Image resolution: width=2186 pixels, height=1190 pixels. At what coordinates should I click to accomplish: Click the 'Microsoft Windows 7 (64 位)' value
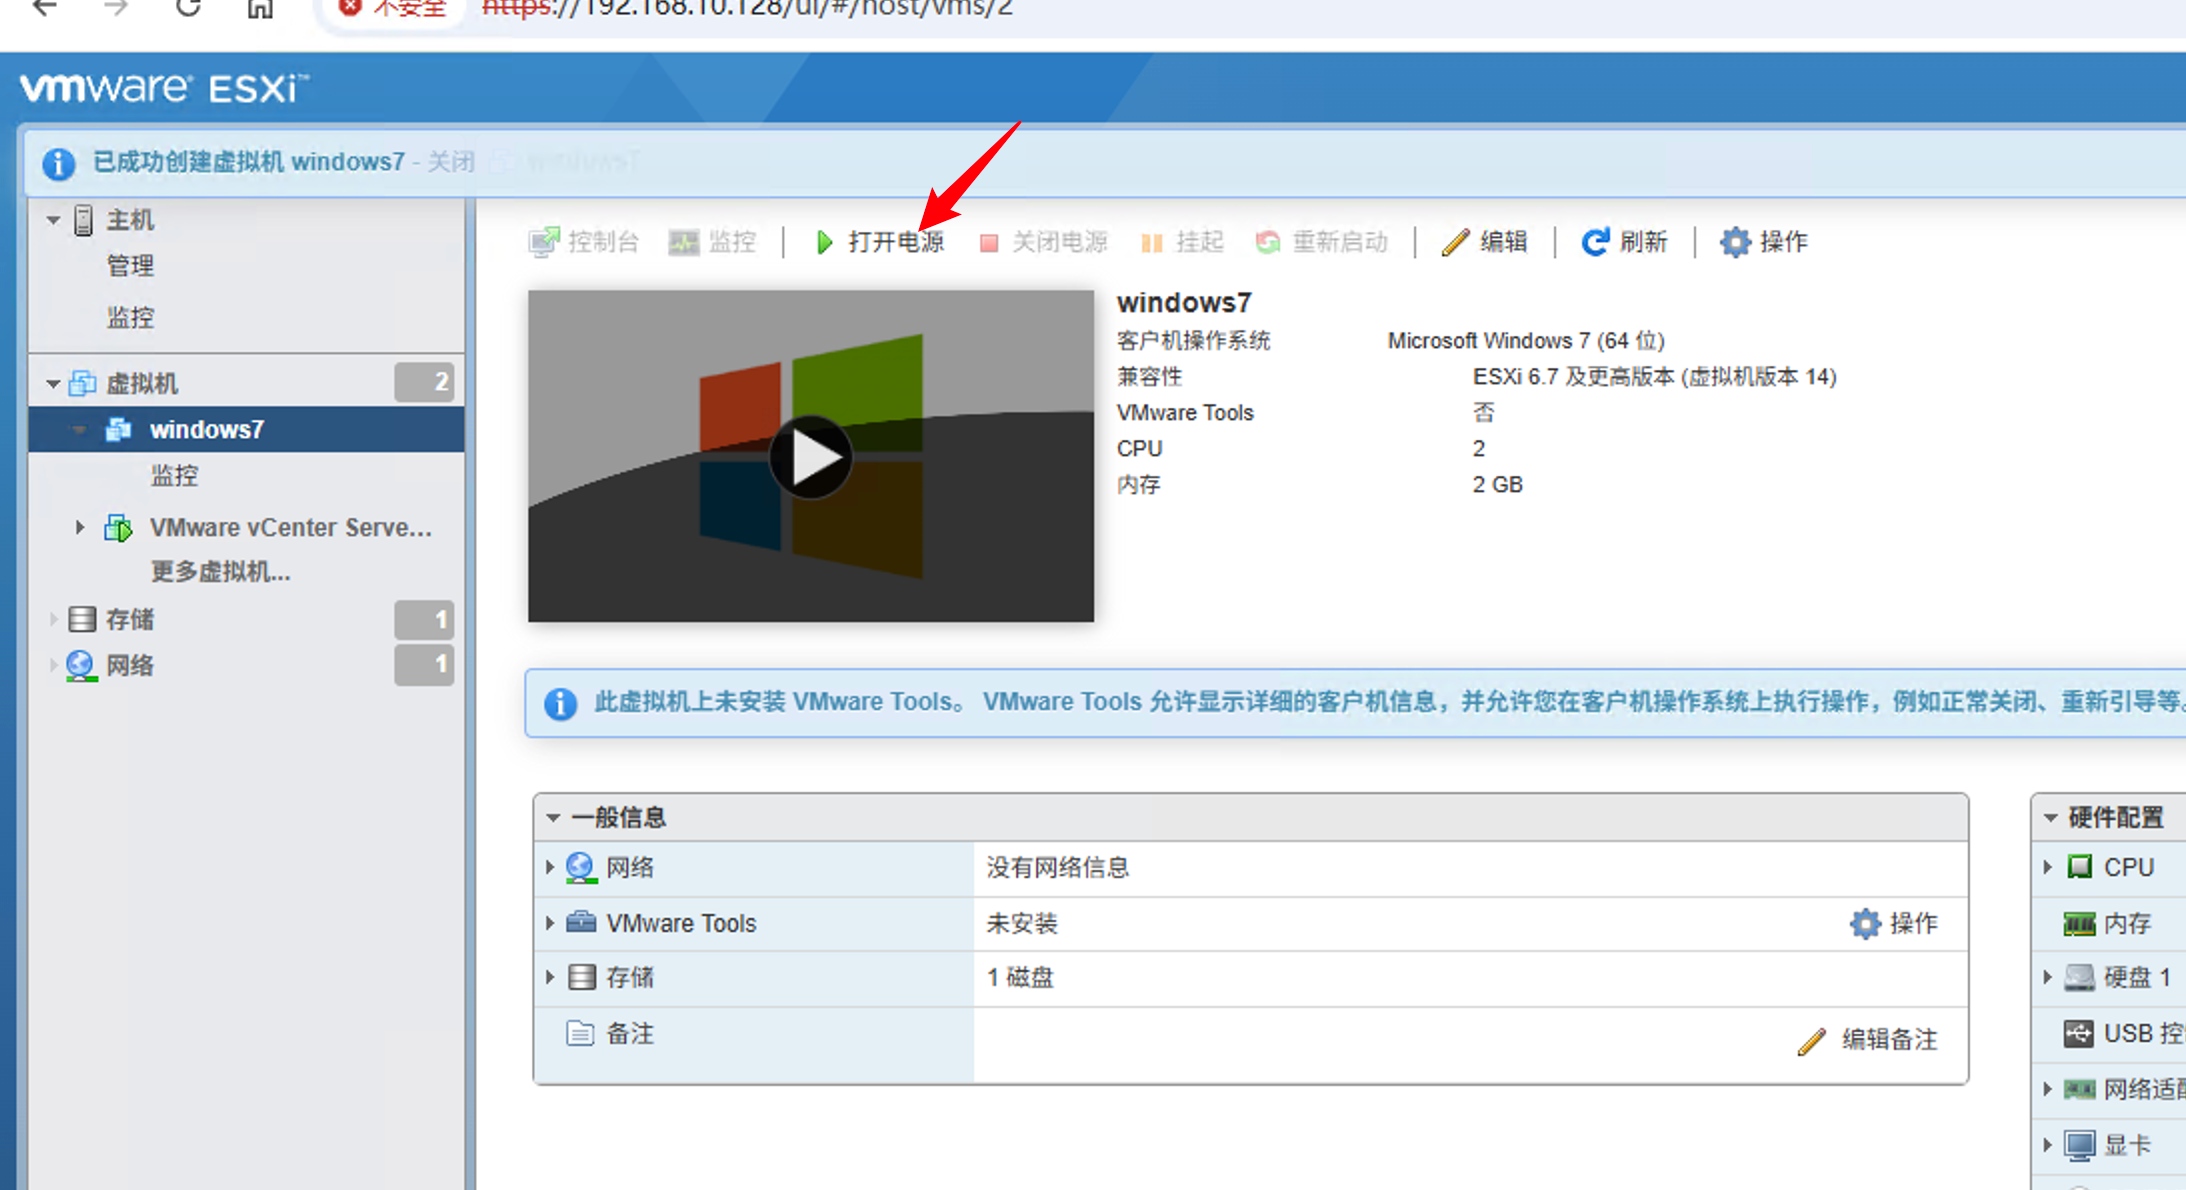pos(1526,341)
